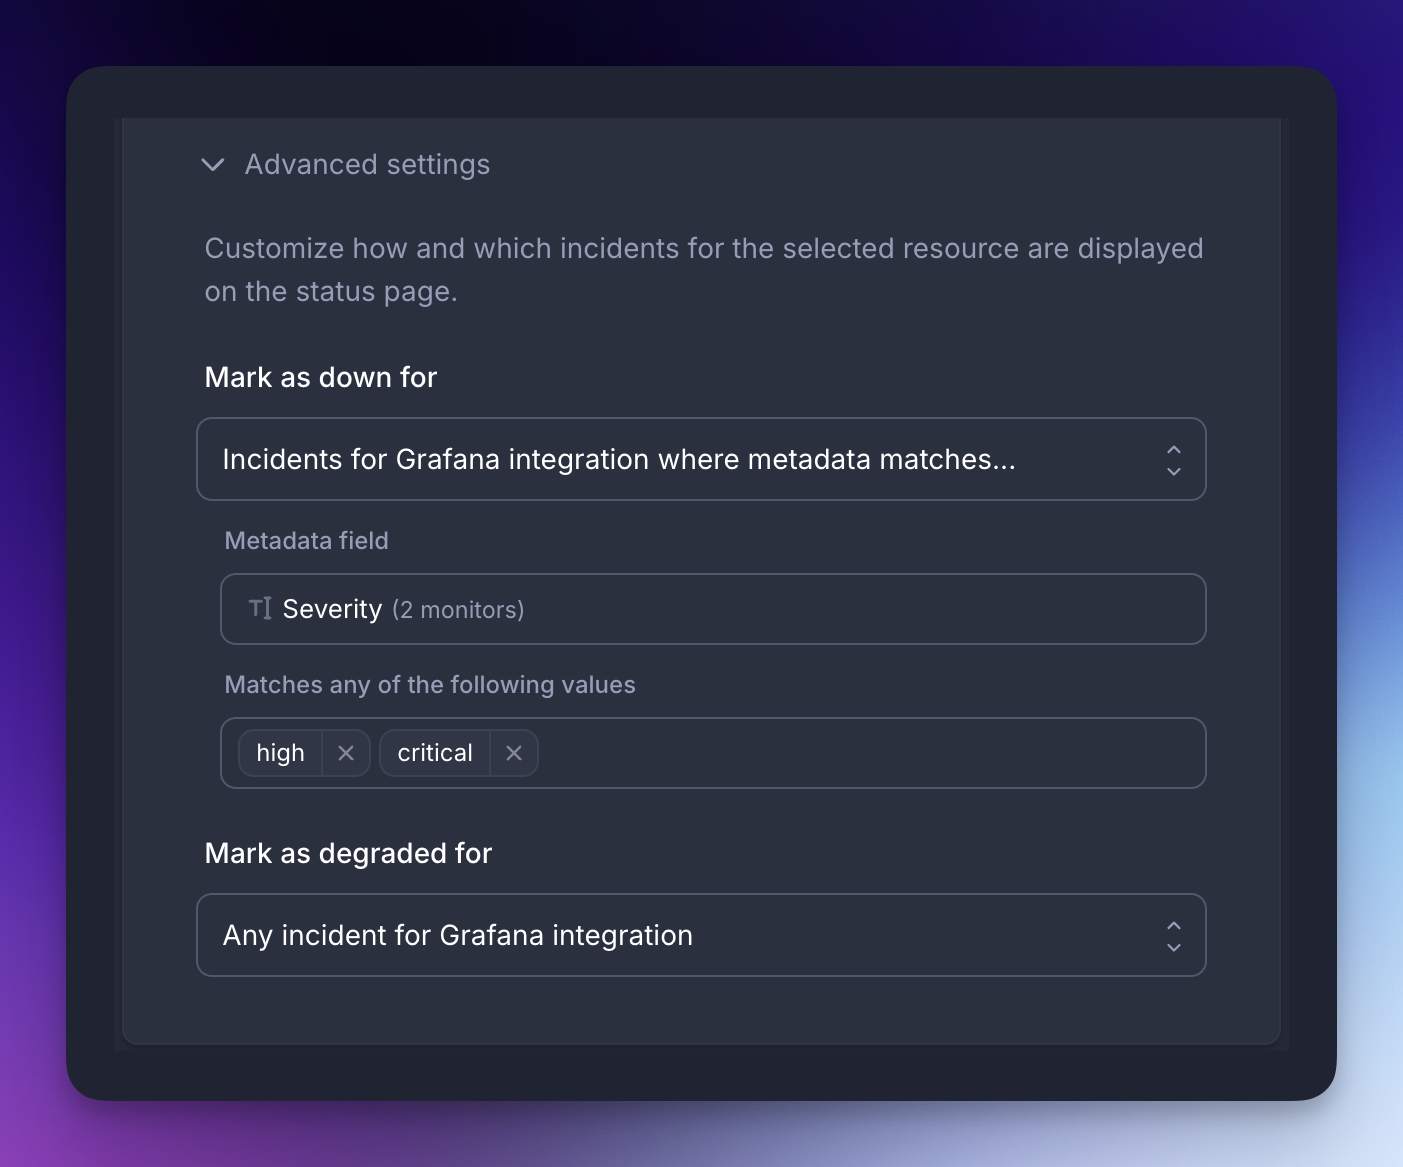
Task: Click the up chevron on Mark as down selector
Action: coord(1174,450)
